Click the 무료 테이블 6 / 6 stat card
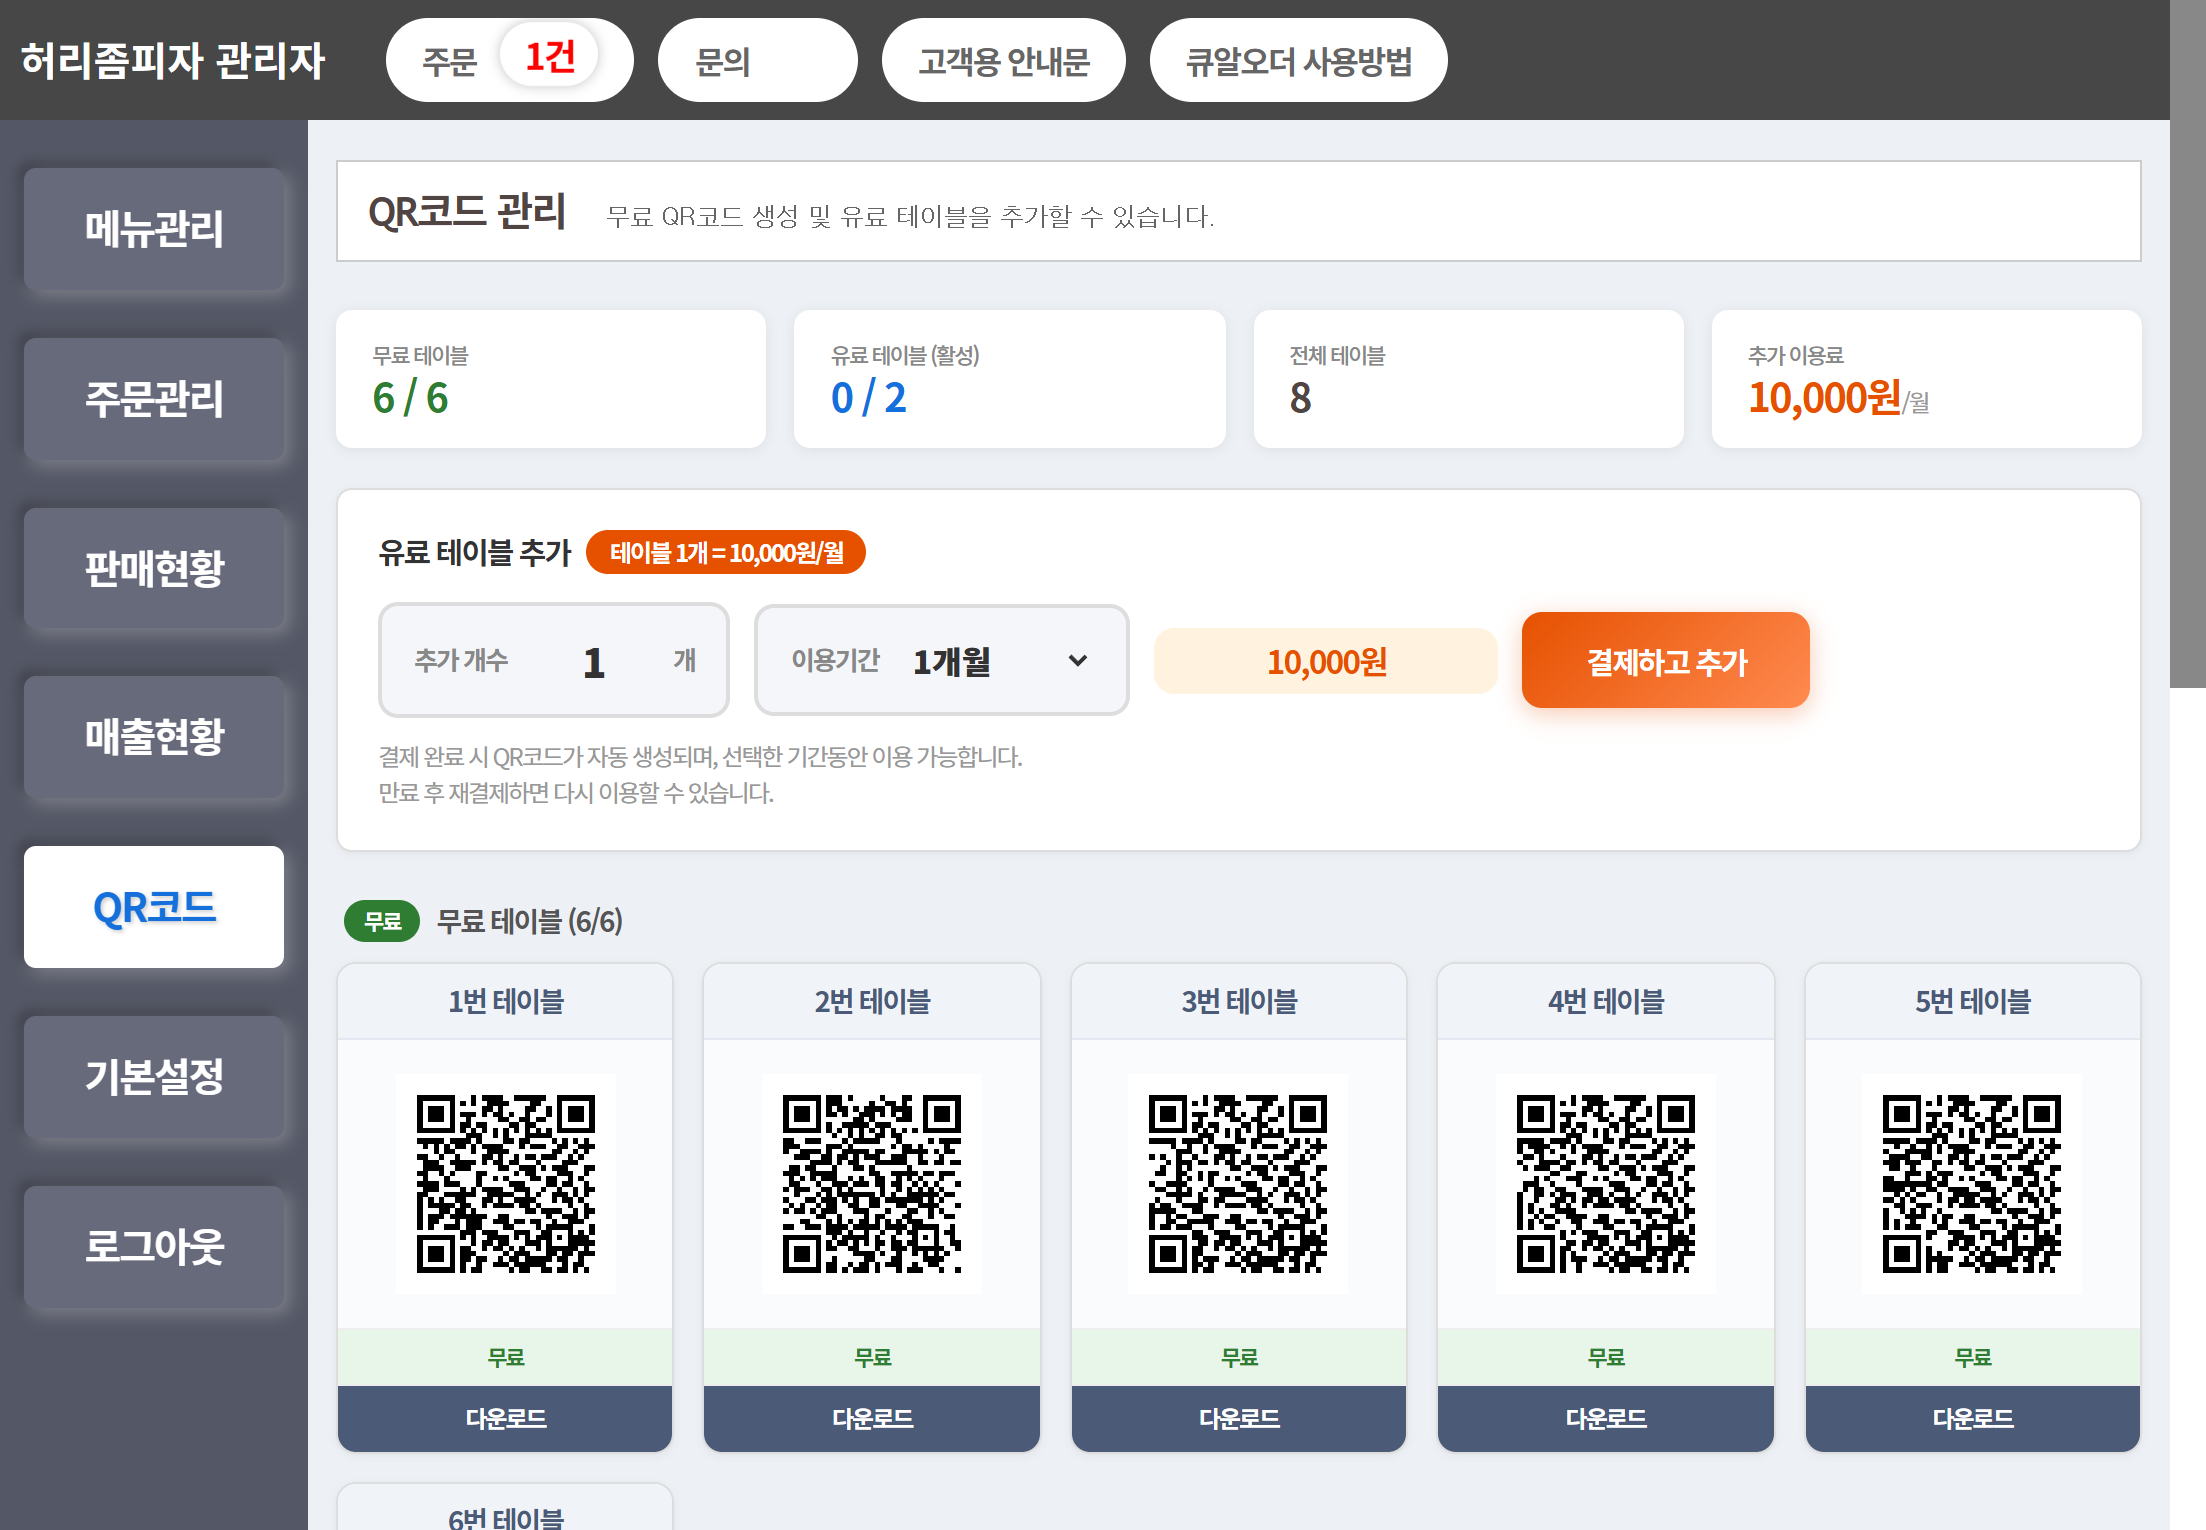Screen dimensions: 2206x1530 point(551,379)
